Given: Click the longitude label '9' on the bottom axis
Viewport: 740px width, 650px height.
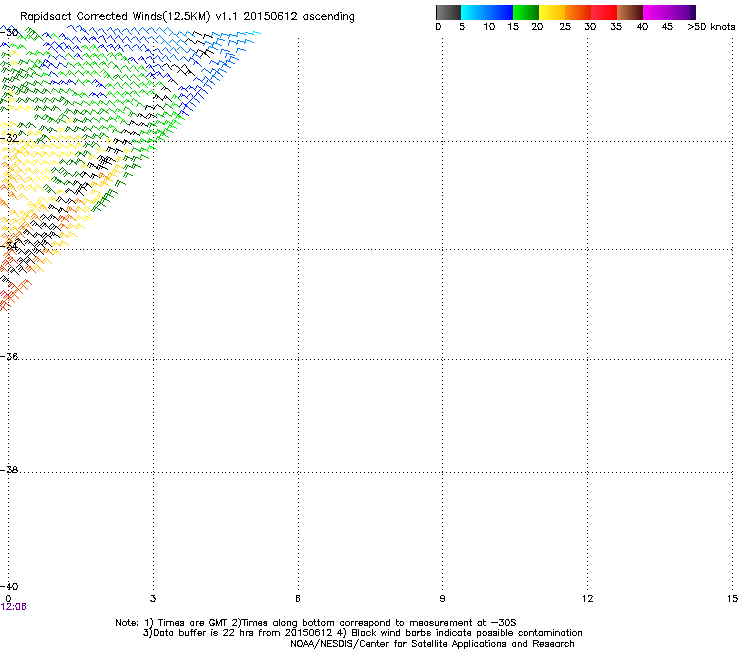Looking at the screenshot, I should click(442, 599).
